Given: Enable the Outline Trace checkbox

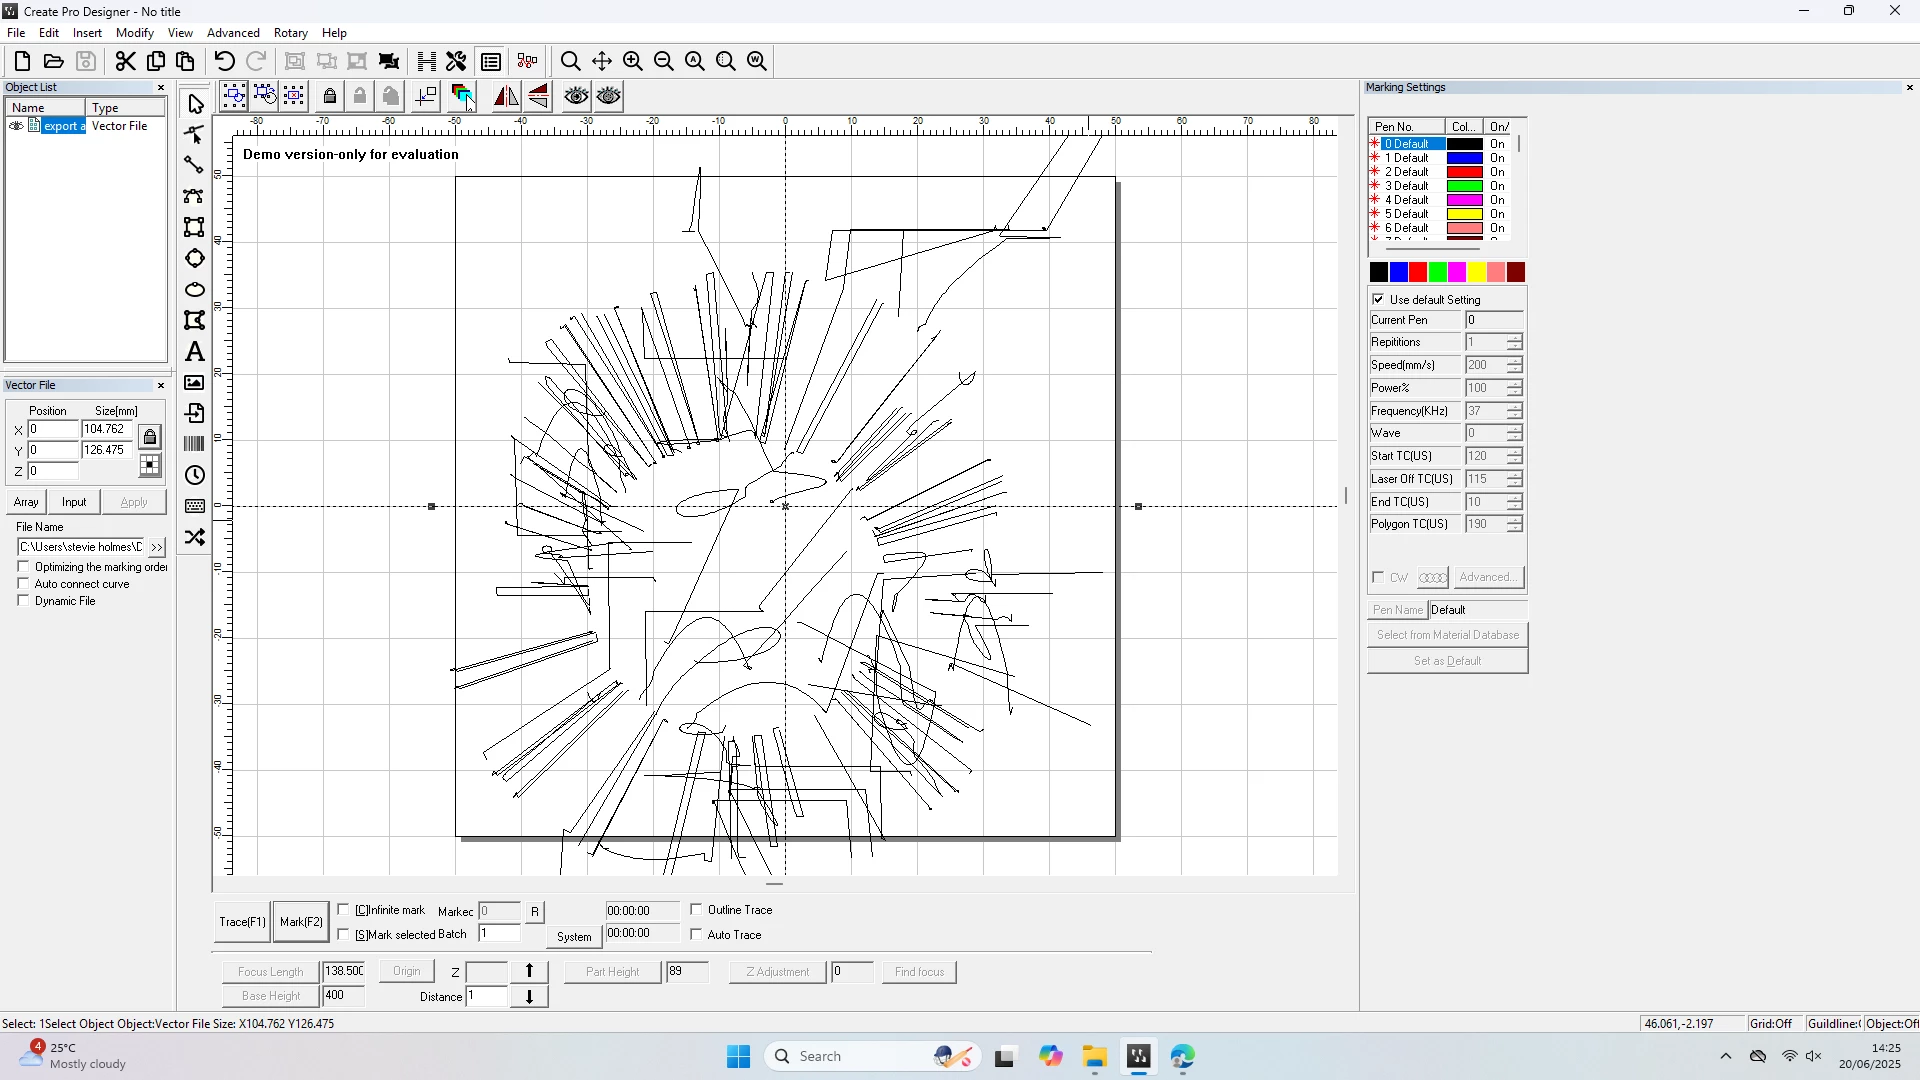Looking at the screenshot, I should 697,910.
